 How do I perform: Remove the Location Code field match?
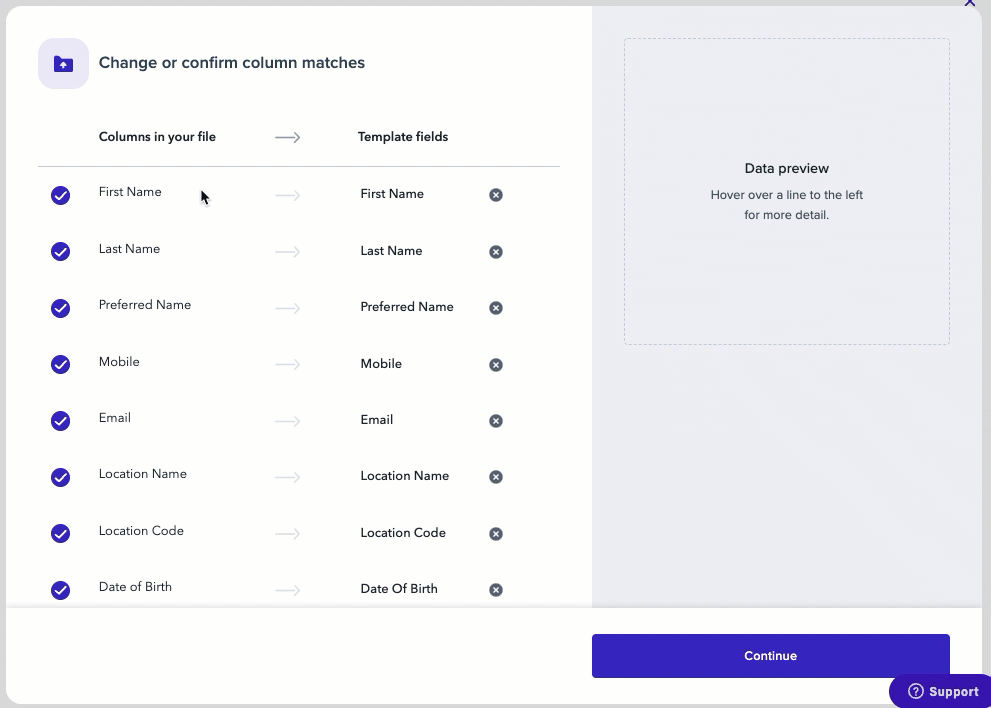[x=496, y=534]
